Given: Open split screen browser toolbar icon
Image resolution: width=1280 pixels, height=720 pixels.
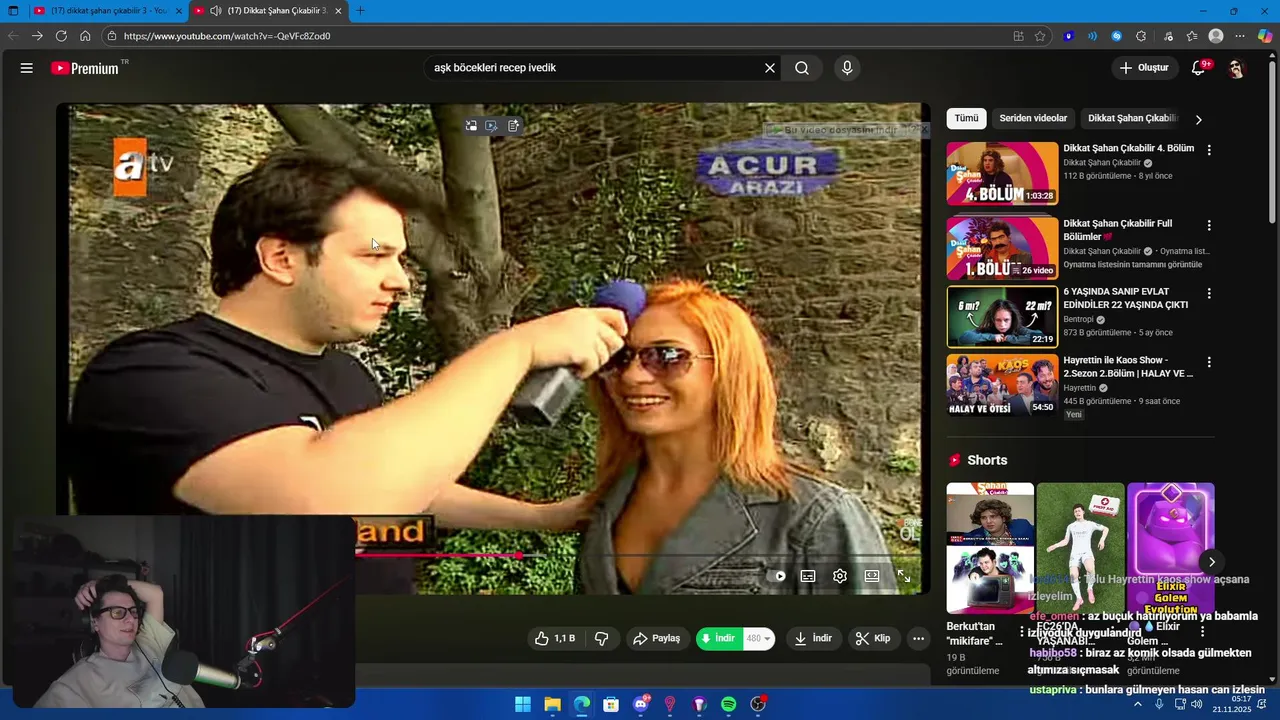Looking at the screenshot, I should pos(1018,36).
